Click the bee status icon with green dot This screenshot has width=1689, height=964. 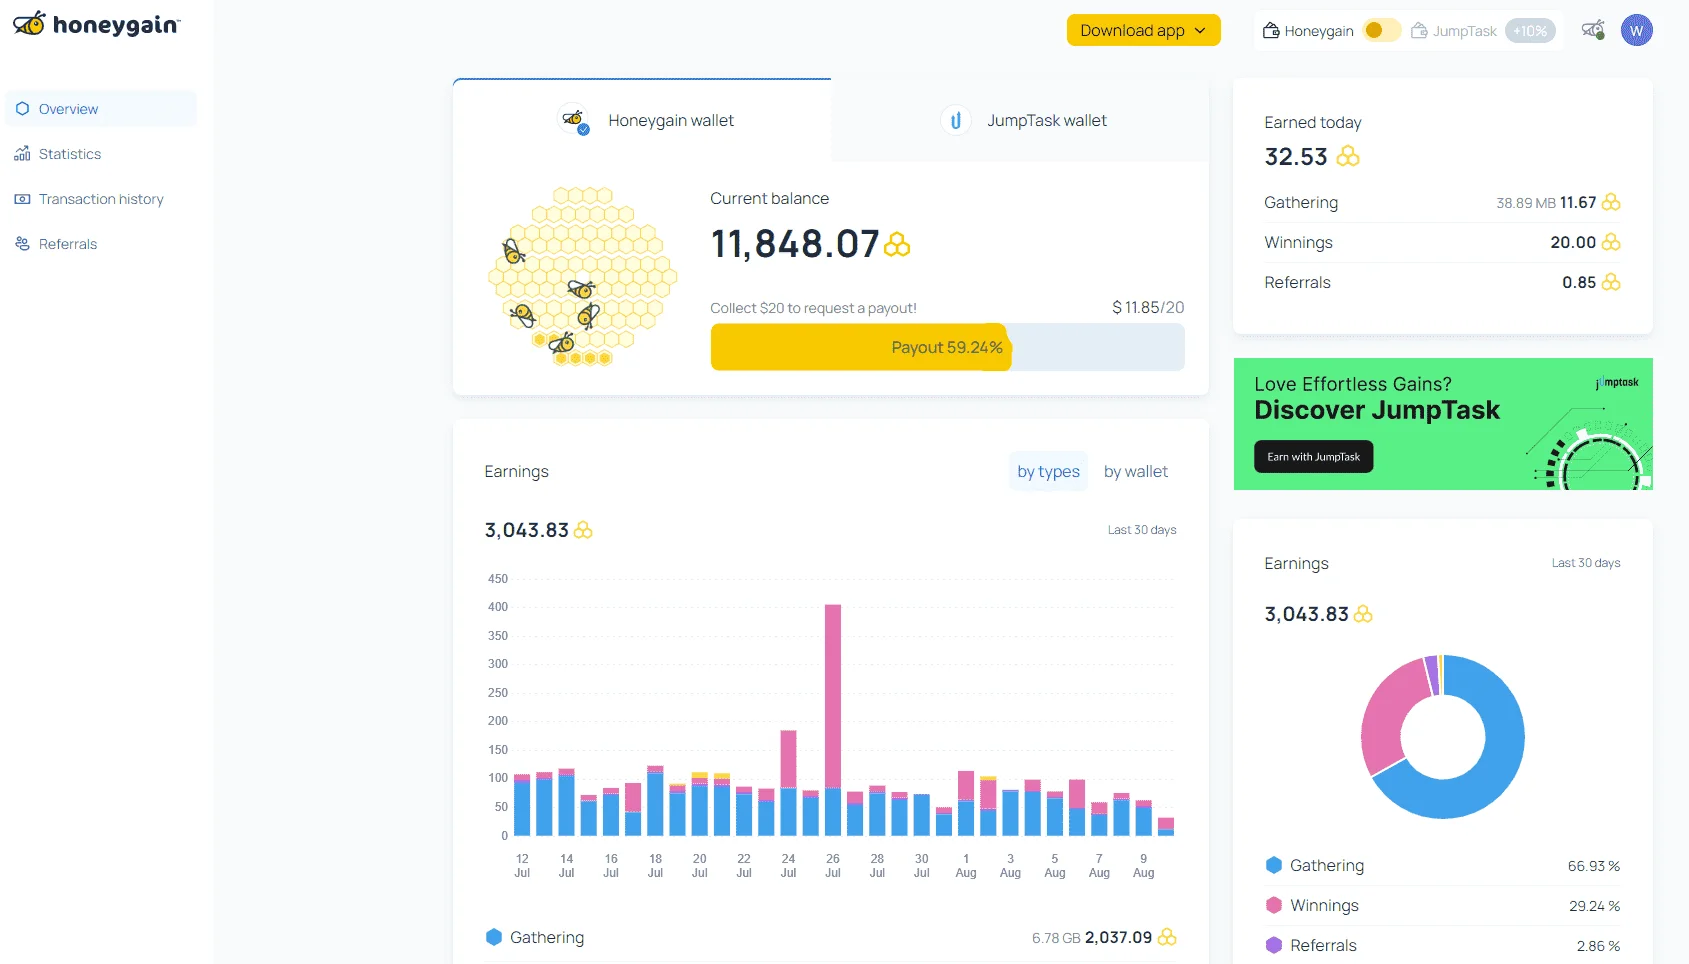[1593, 30]
